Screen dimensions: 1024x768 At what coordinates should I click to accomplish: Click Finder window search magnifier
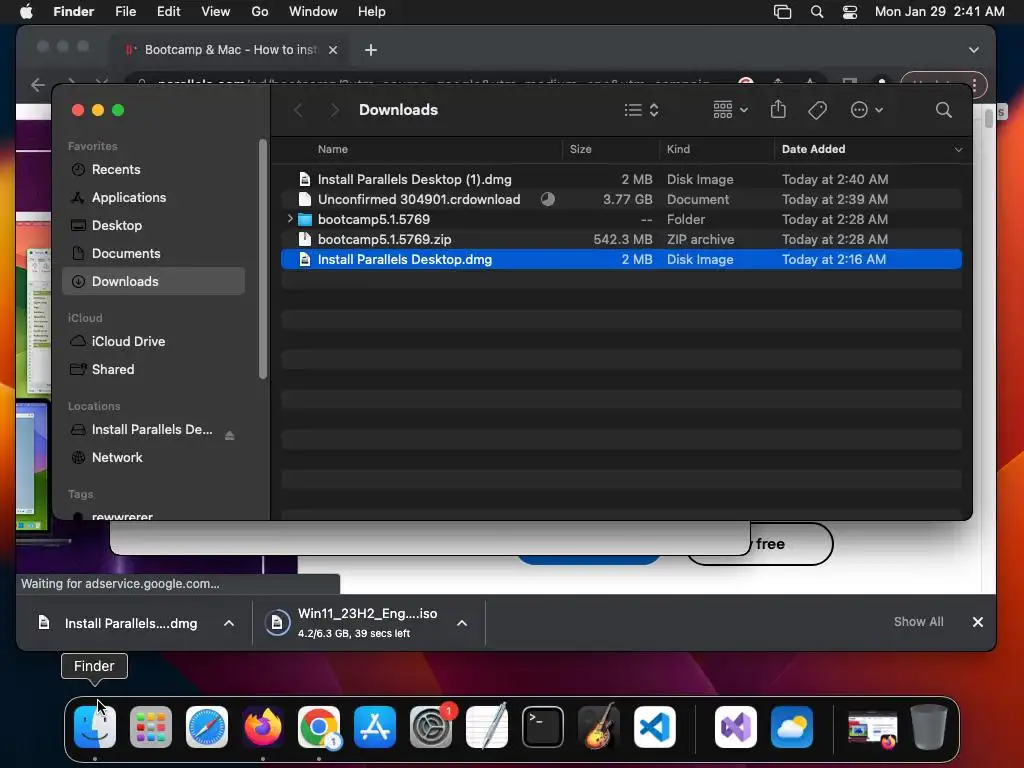click(944, 110)
